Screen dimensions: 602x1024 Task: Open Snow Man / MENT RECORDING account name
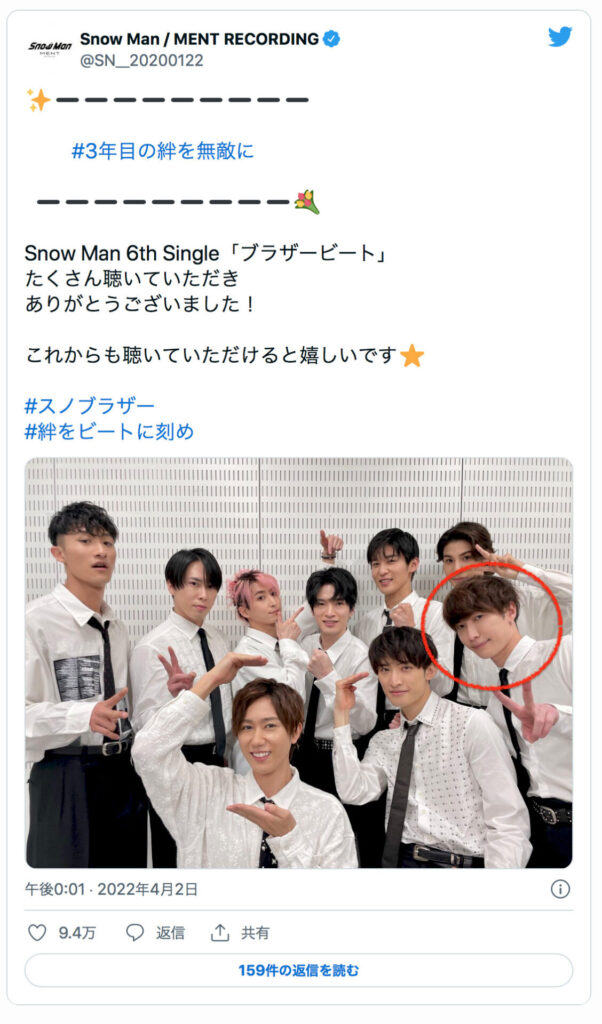pyautogui.click(x=199, y=39)
